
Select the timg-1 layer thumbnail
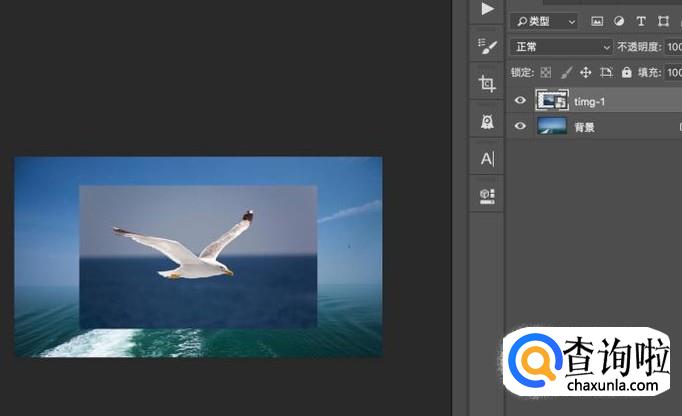552,100
